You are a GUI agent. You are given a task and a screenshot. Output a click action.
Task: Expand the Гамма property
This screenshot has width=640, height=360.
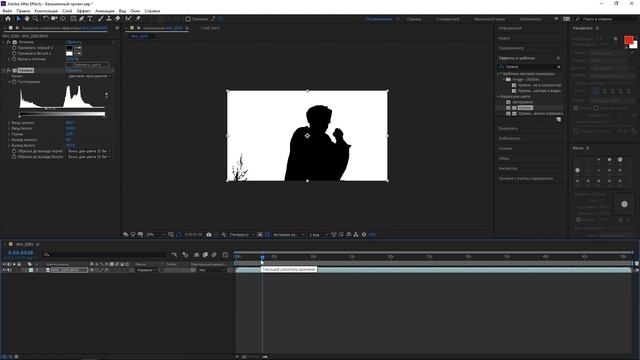(9, 134)
